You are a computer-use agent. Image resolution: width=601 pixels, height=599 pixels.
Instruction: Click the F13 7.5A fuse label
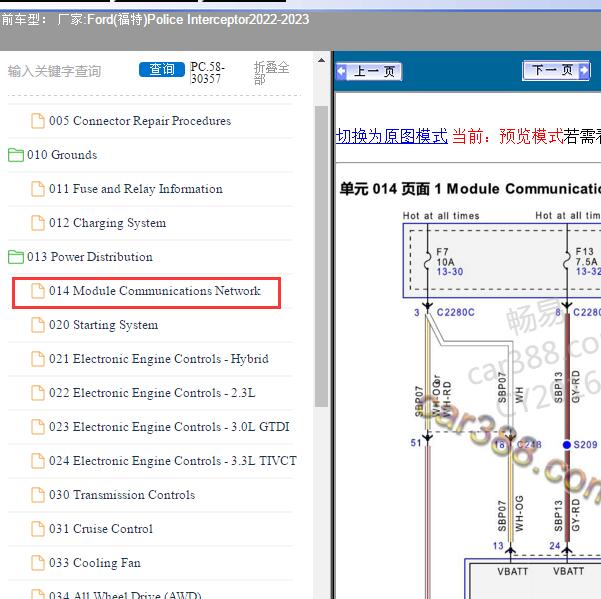(586, 257)
